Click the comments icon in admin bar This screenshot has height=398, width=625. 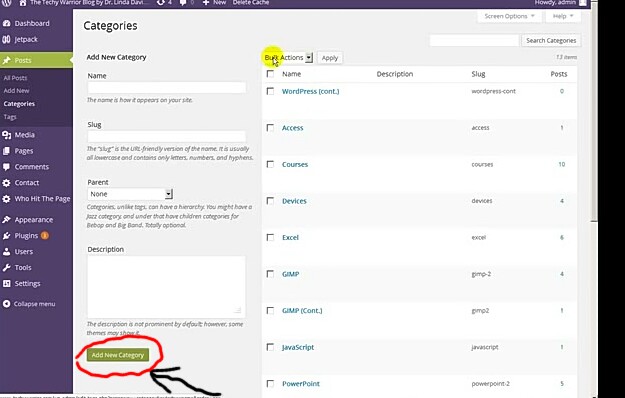pyautogui.click(x=183, y=2)
